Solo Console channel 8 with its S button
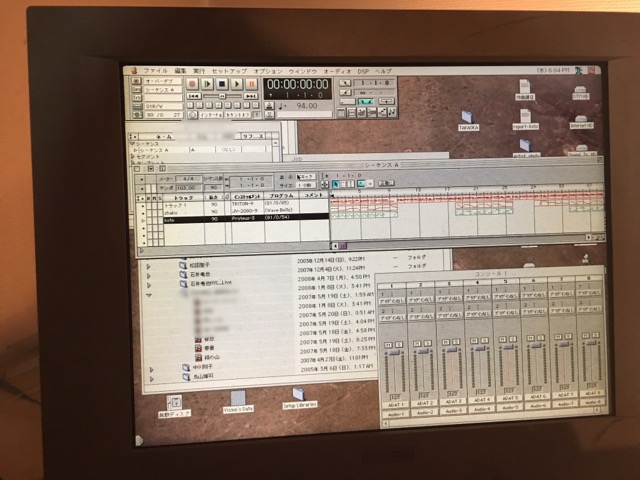 tap(596, 335)
